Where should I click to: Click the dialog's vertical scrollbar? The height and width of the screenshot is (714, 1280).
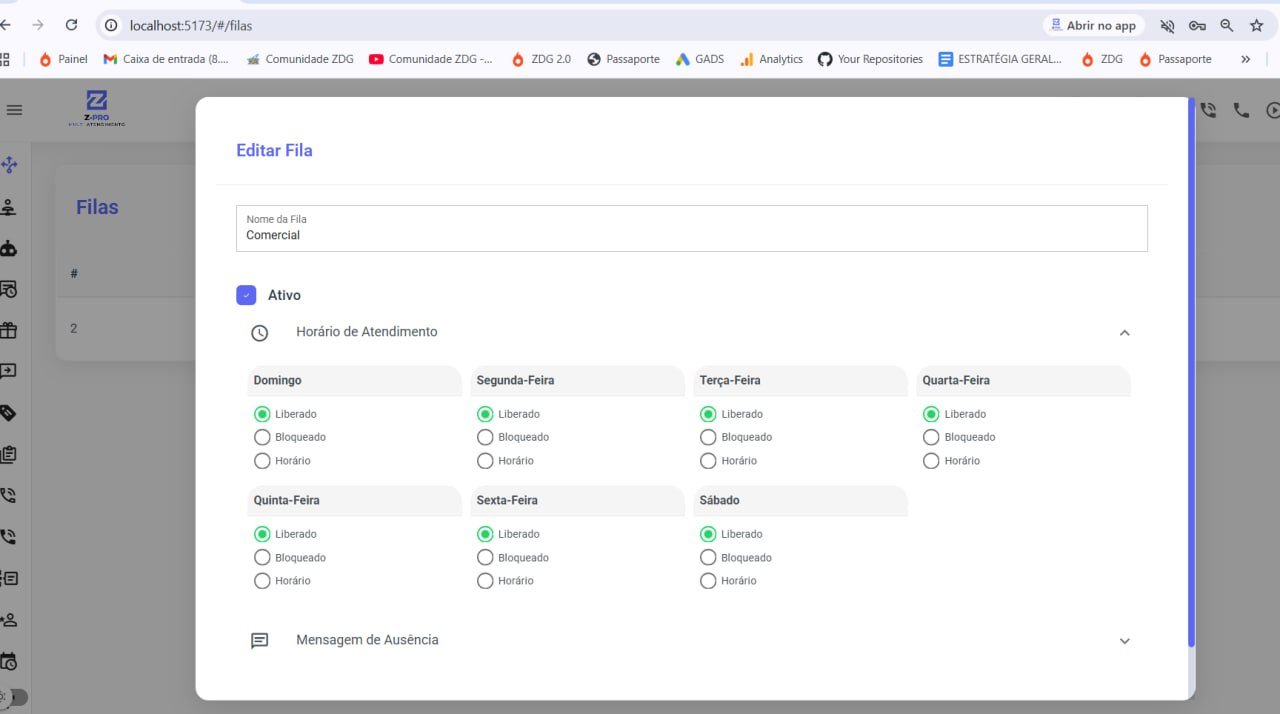1190,370
